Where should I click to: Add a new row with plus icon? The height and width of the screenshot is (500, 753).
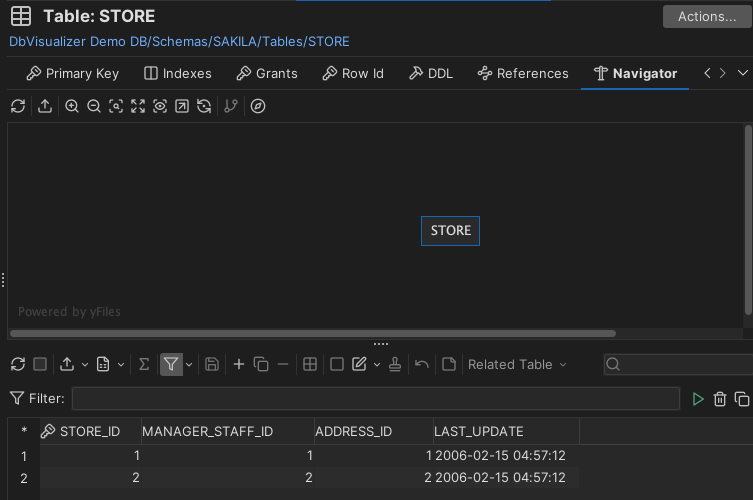click(x=239, y=365)
